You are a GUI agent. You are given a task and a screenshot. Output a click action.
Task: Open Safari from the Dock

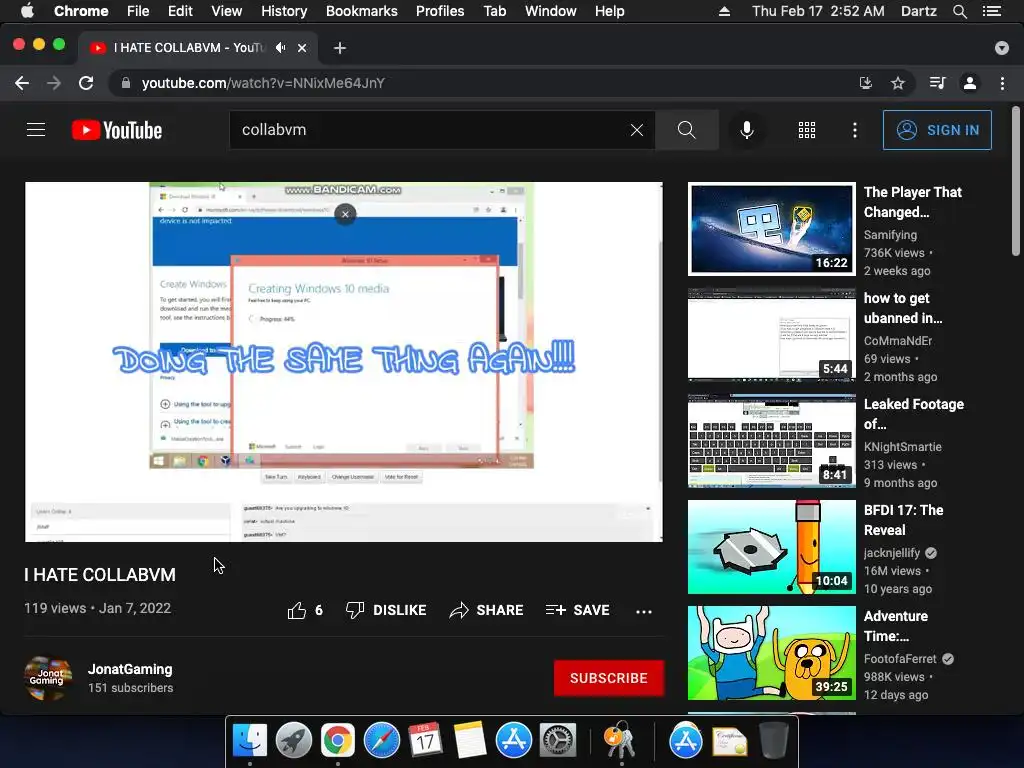[x=381, y=740]
